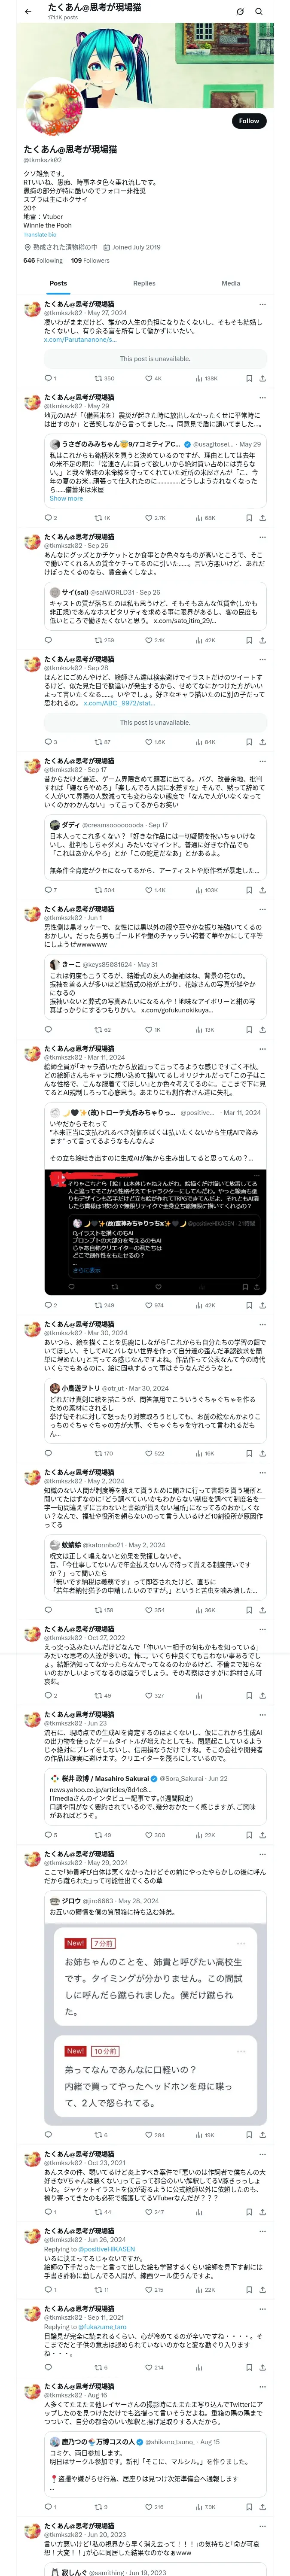The width and height of the screenshot is (290, 2576).
Task: Open search from the profile header
Action: coord(259,11)
